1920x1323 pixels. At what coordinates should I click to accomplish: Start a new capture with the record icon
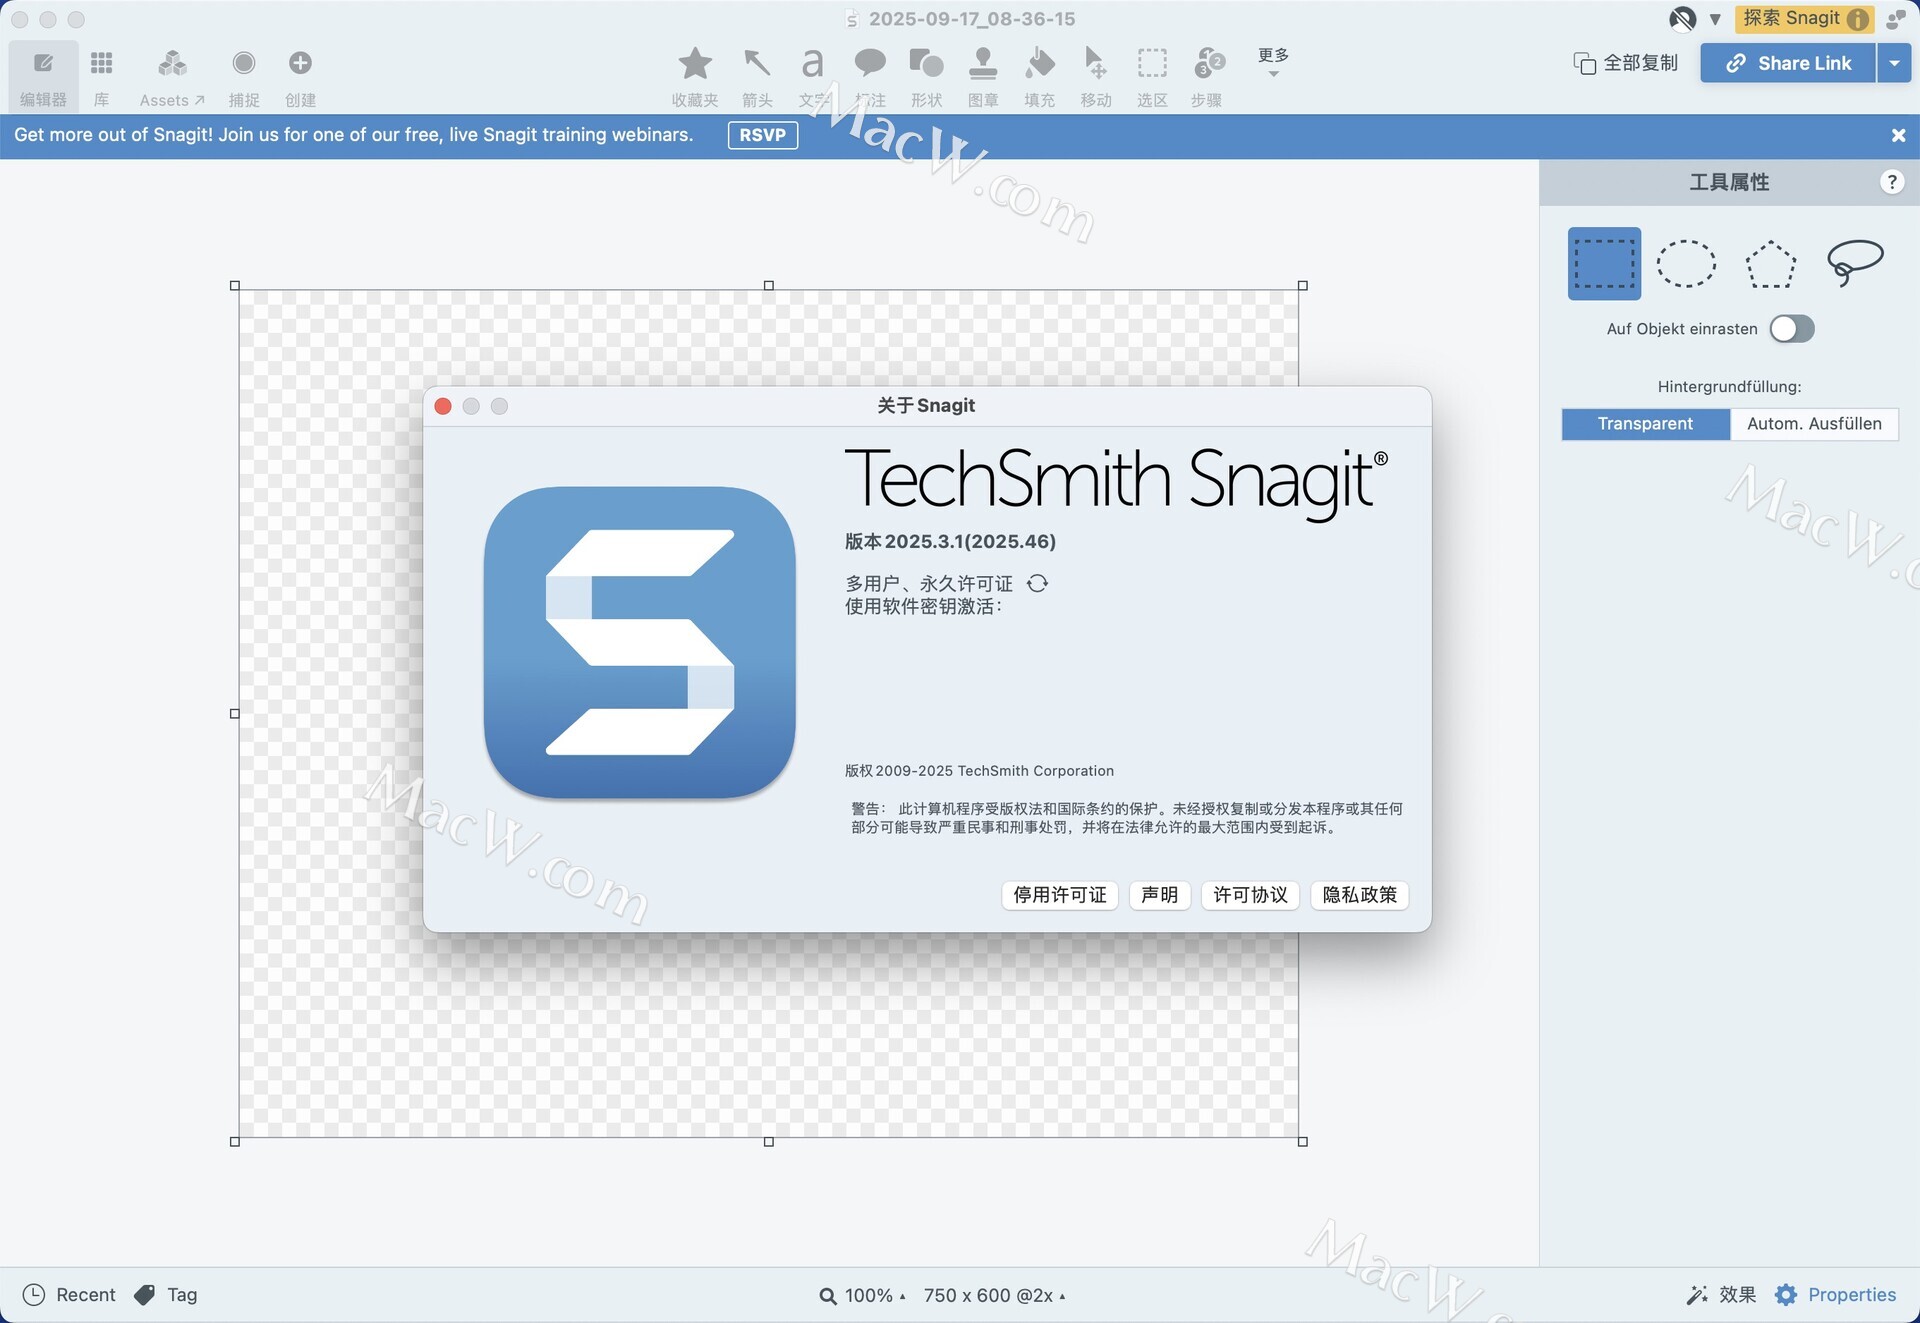pos(243,76)
